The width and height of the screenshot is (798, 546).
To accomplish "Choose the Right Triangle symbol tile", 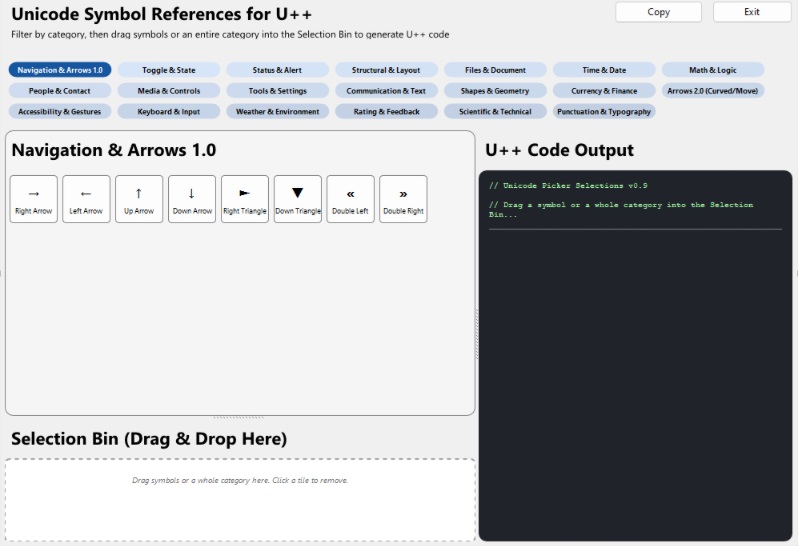I will pos(245,199).
